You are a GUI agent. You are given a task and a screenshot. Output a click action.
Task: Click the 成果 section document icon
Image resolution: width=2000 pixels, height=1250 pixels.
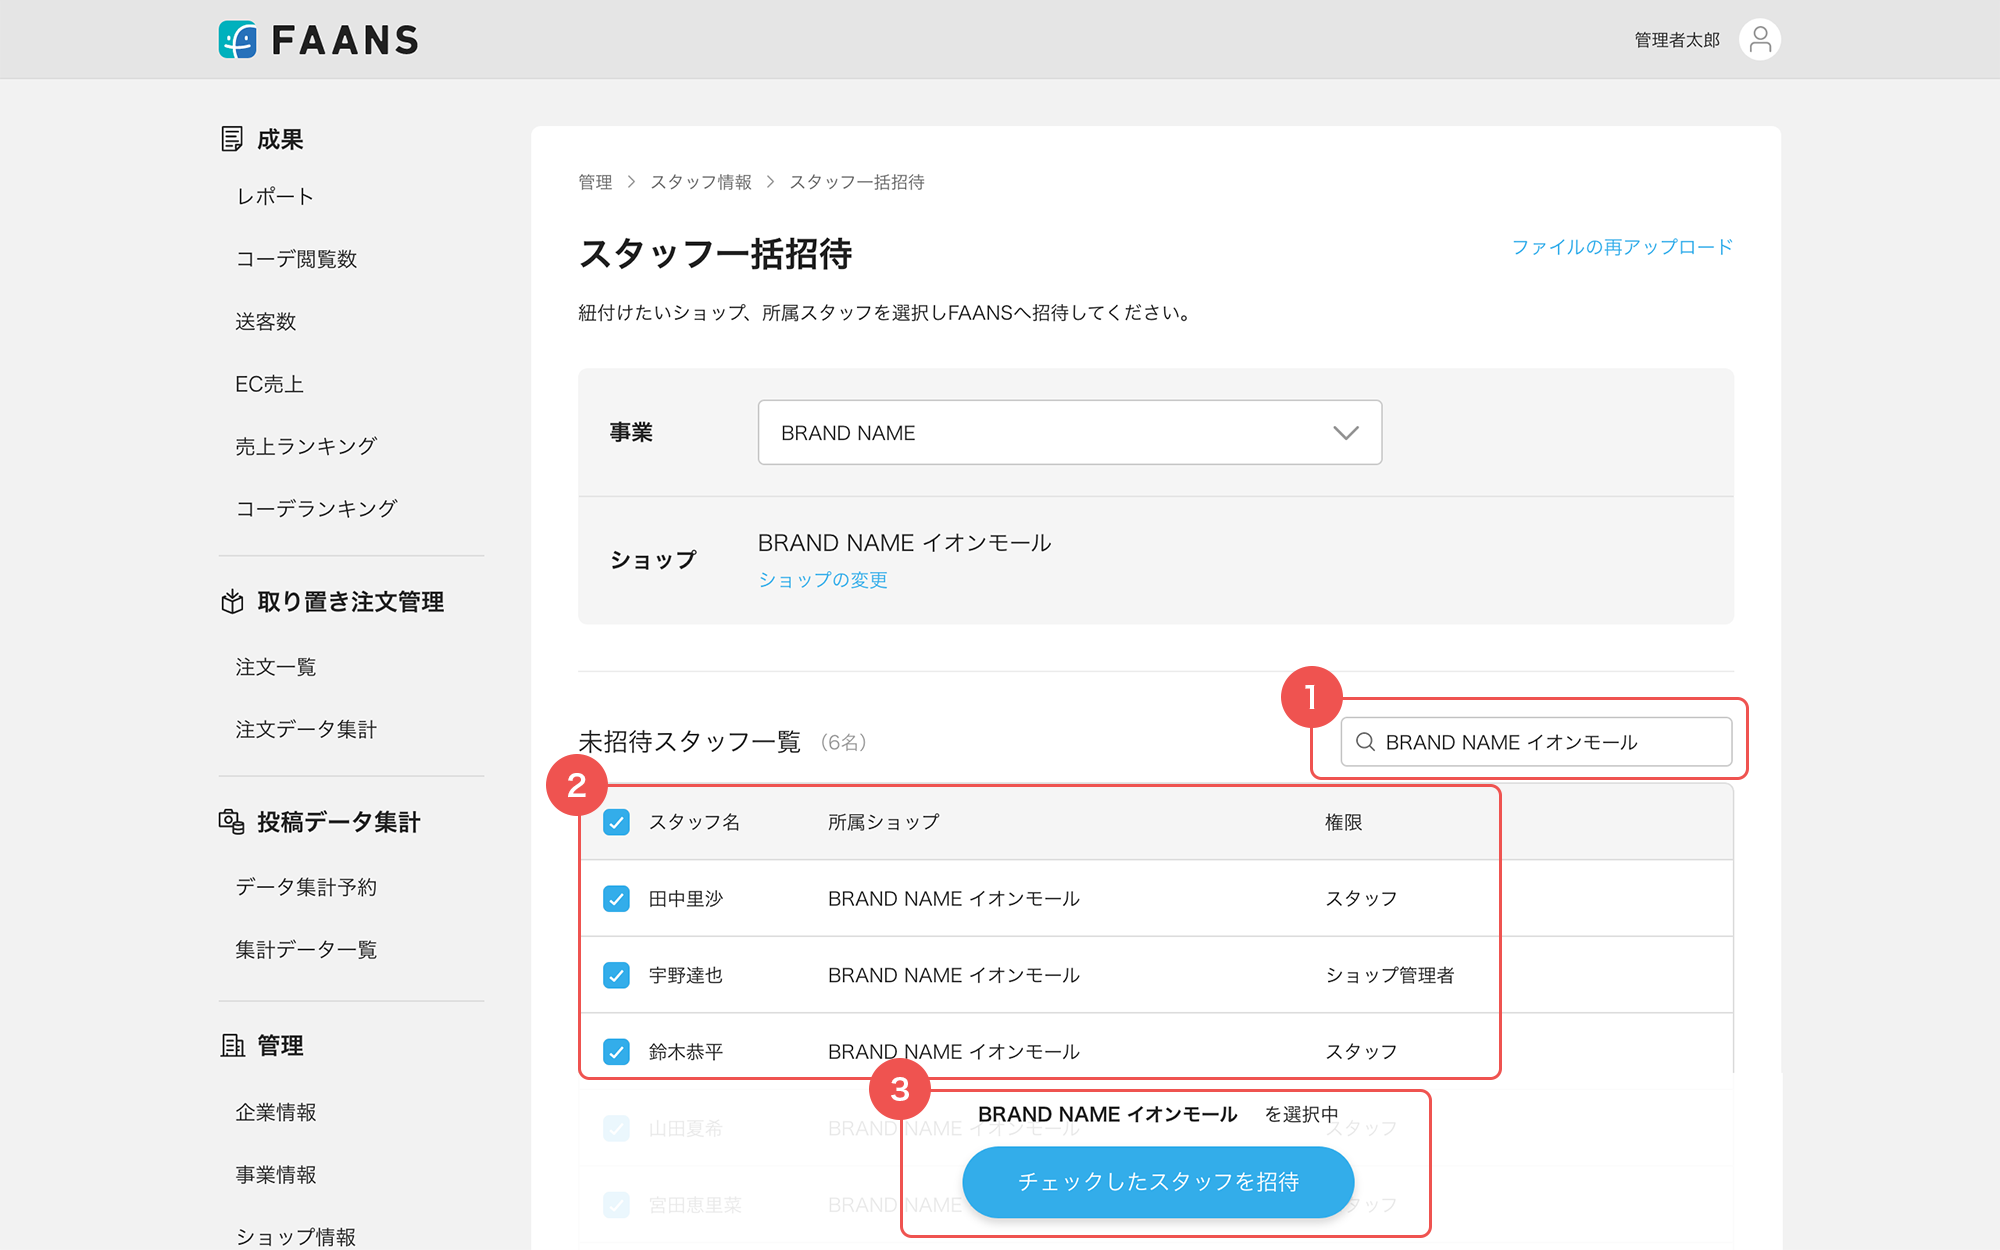tap(232, 139)
